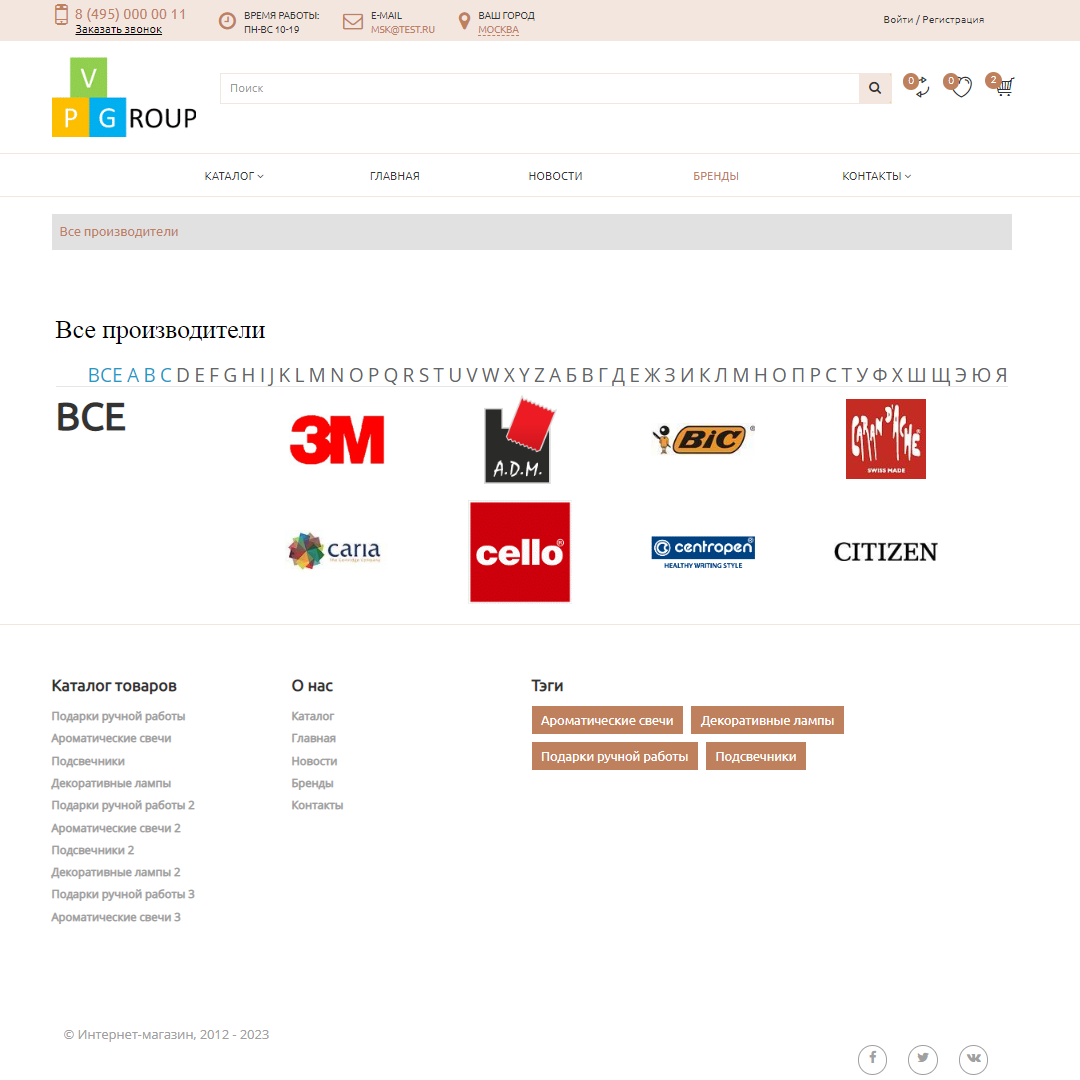
Task: Open the Cello brand logo
Action: tap(520, 552)
